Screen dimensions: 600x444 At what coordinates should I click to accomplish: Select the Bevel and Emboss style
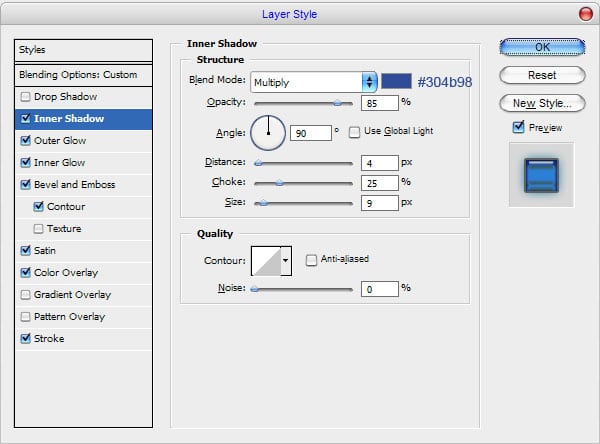(x=76, y=185)
